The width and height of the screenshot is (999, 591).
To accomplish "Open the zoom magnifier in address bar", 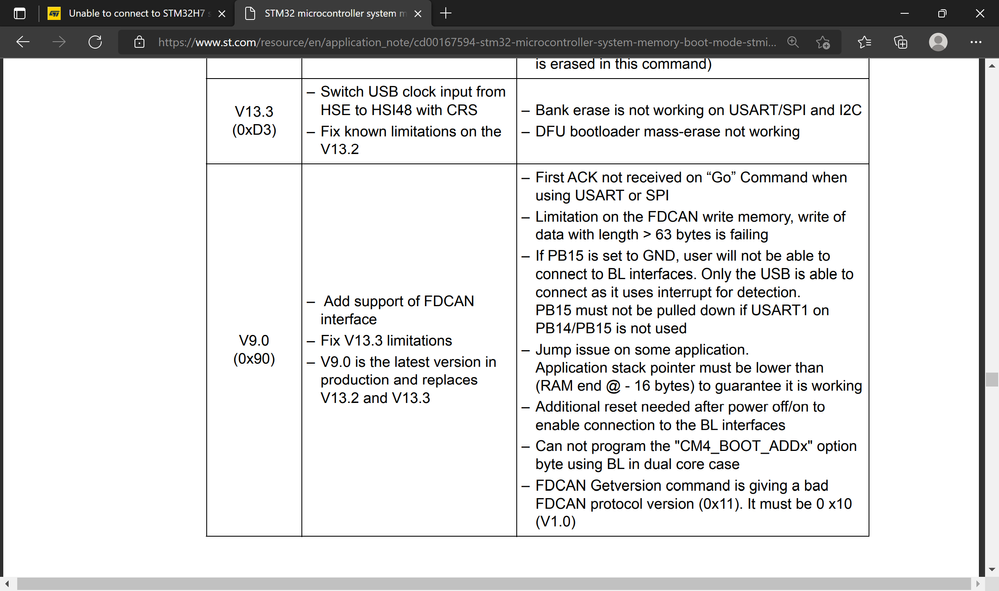I will [x=793, y=42].
